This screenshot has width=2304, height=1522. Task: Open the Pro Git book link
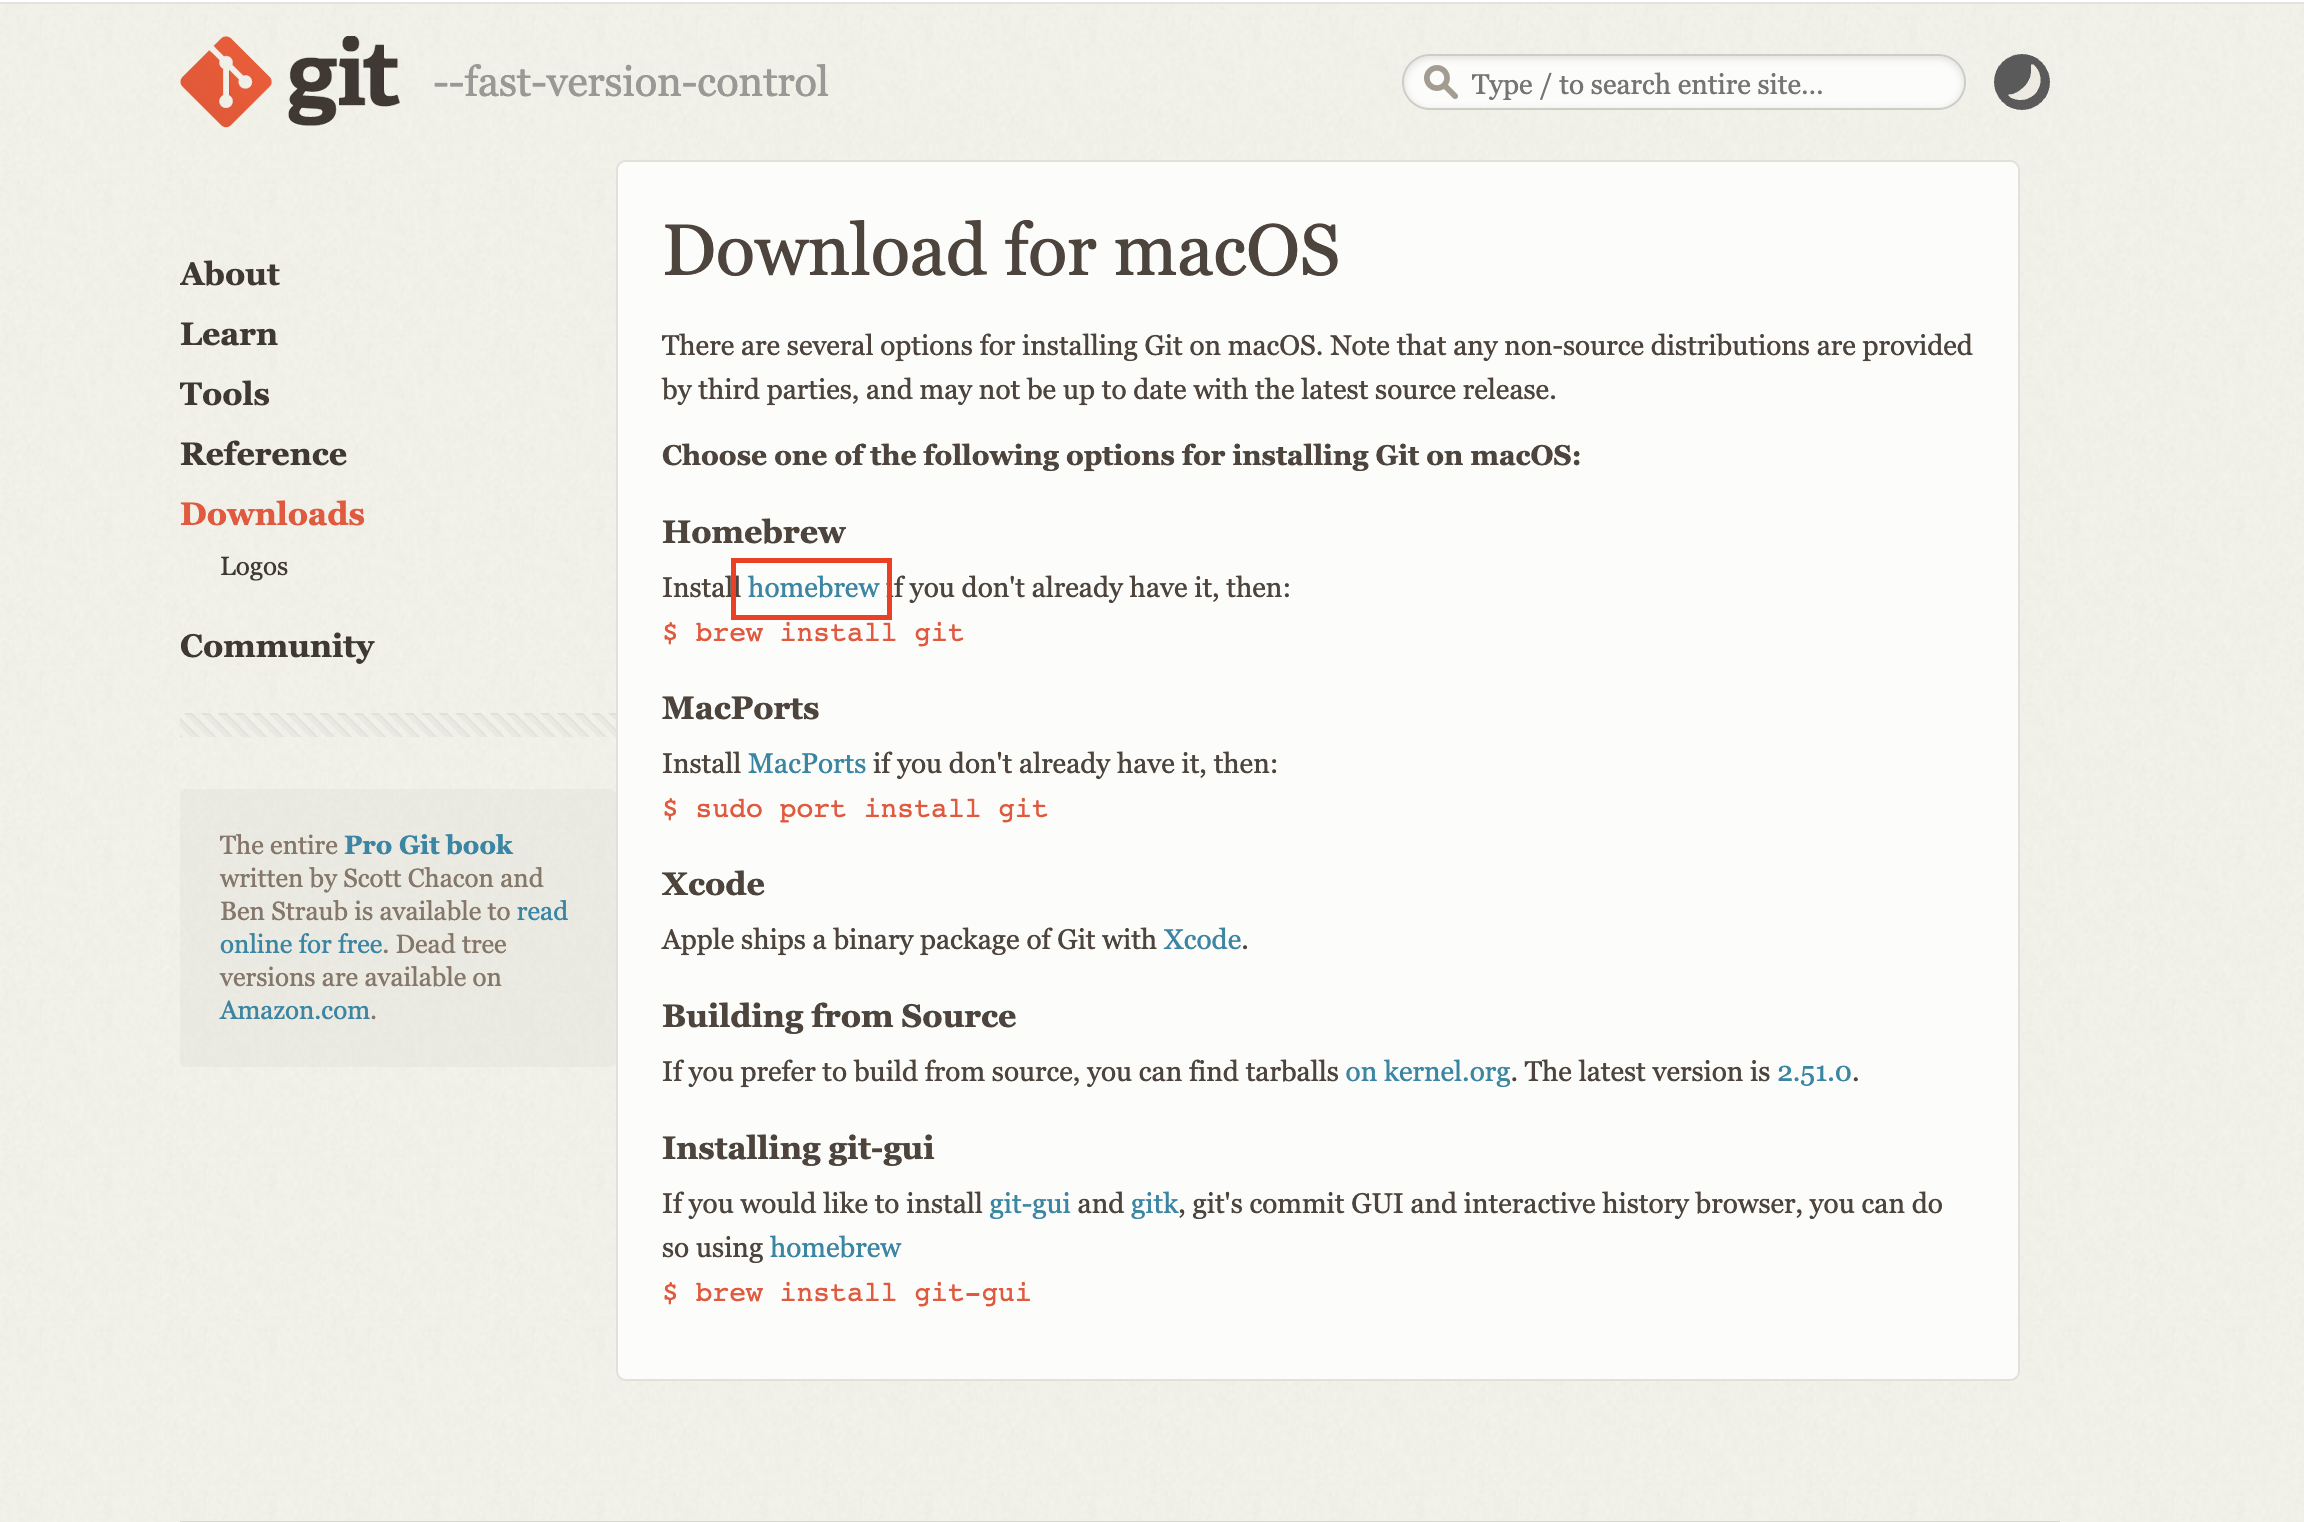click(x=428, y=845)
